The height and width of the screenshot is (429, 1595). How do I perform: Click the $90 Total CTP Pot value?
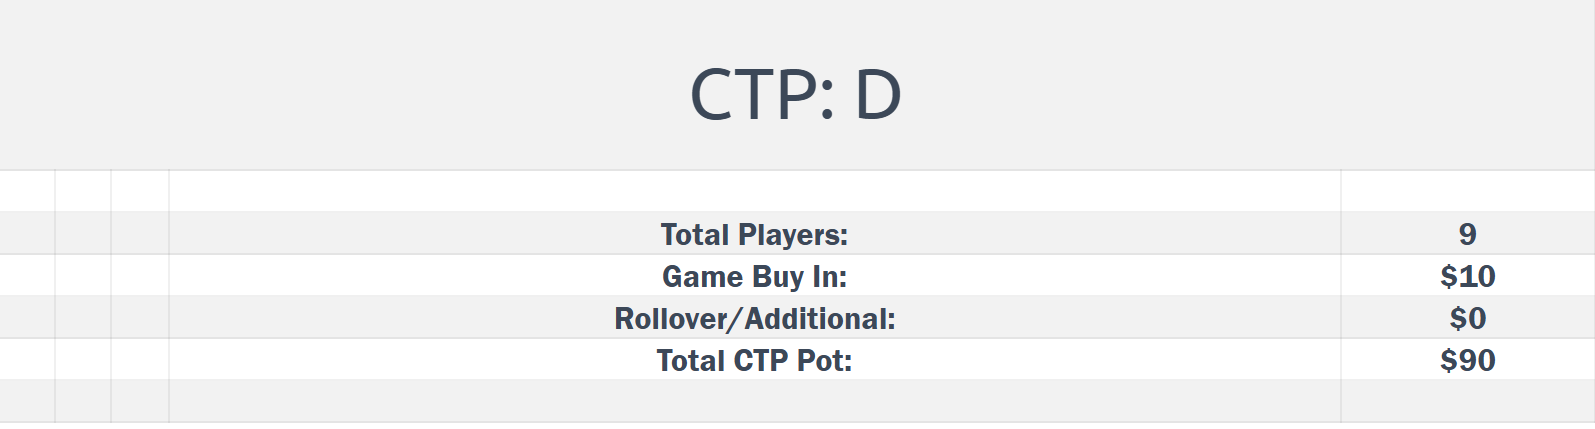point(1467,360)
